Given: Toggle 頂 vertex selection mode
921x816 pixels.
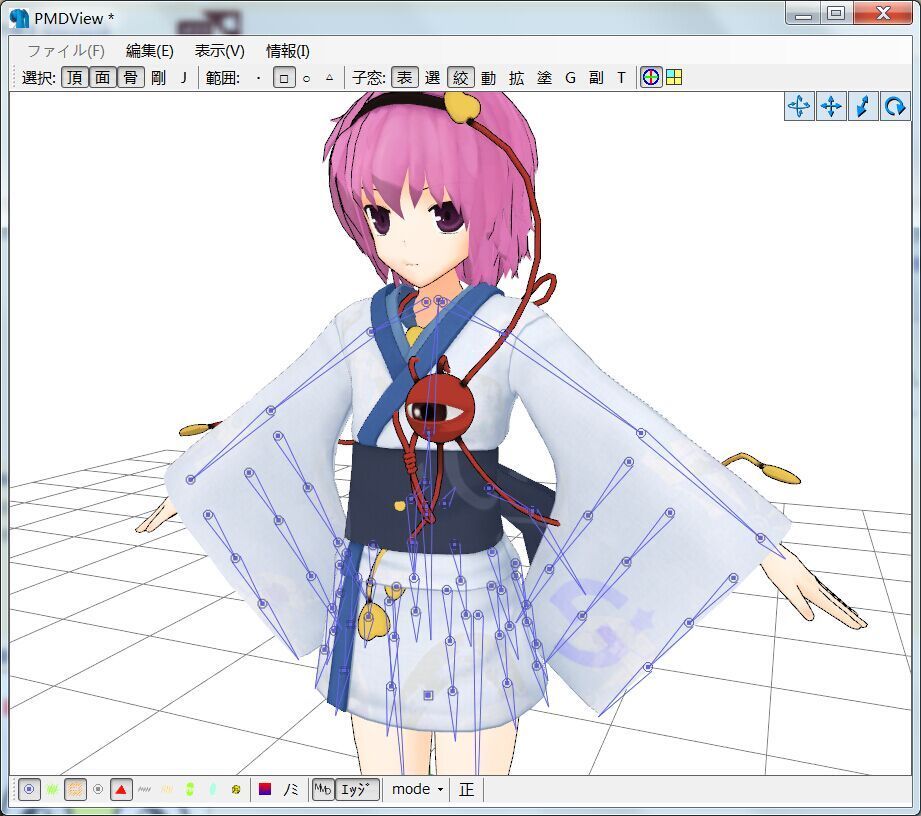Looking at the screenshot, I should tap(74, 77).
